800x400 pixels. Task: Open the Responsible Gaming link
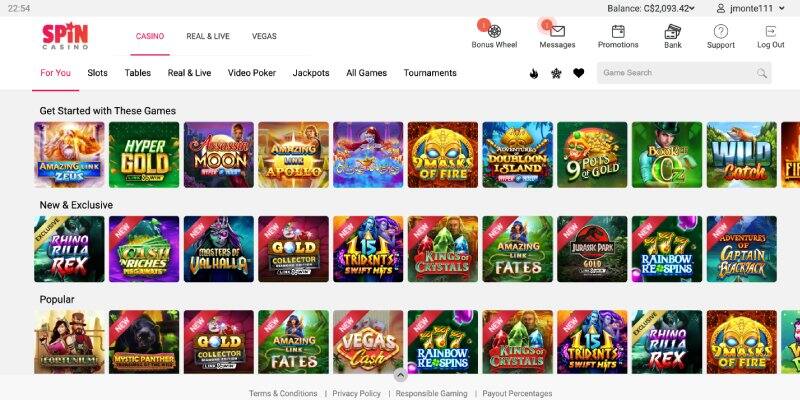(431, 393)
